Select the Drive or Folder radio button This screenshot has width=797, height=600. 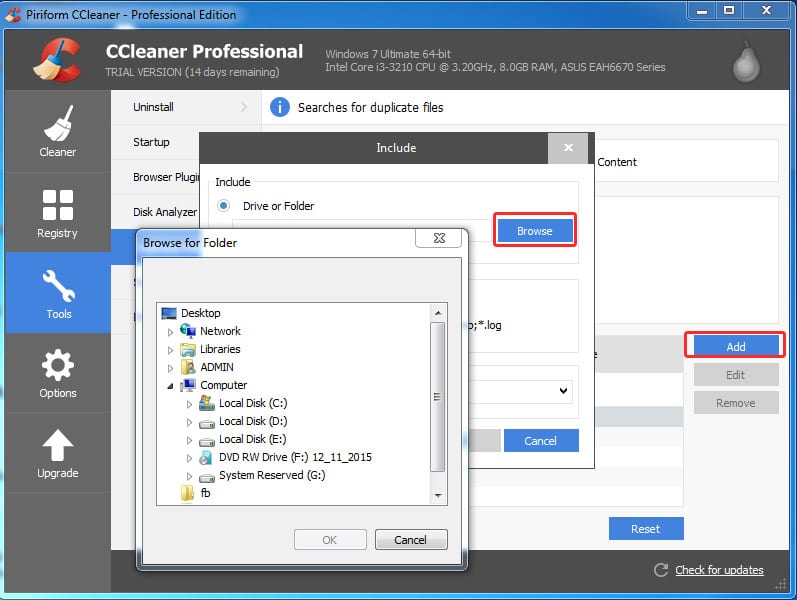[223, 206]
